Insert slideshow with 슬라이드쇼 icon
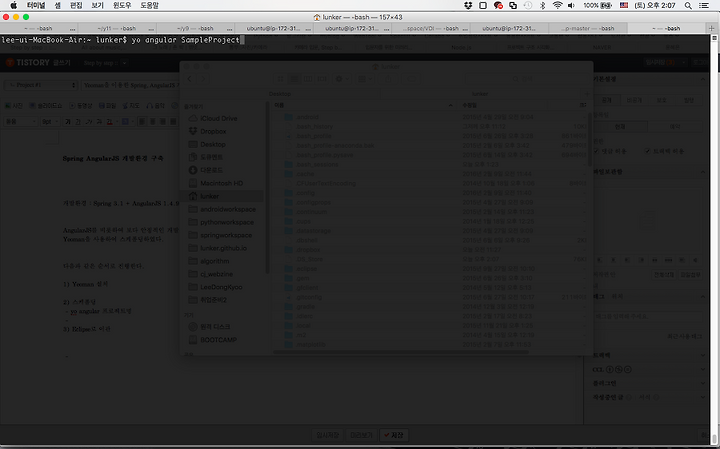Image resolution: width=720 pixels, height=449 pixels. [x=45, y=106]
